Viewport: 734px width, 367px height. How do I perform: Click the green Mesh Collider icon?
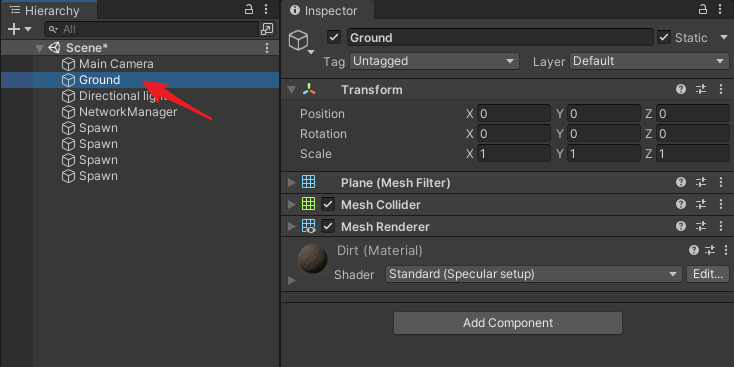[x=308, y=203]
